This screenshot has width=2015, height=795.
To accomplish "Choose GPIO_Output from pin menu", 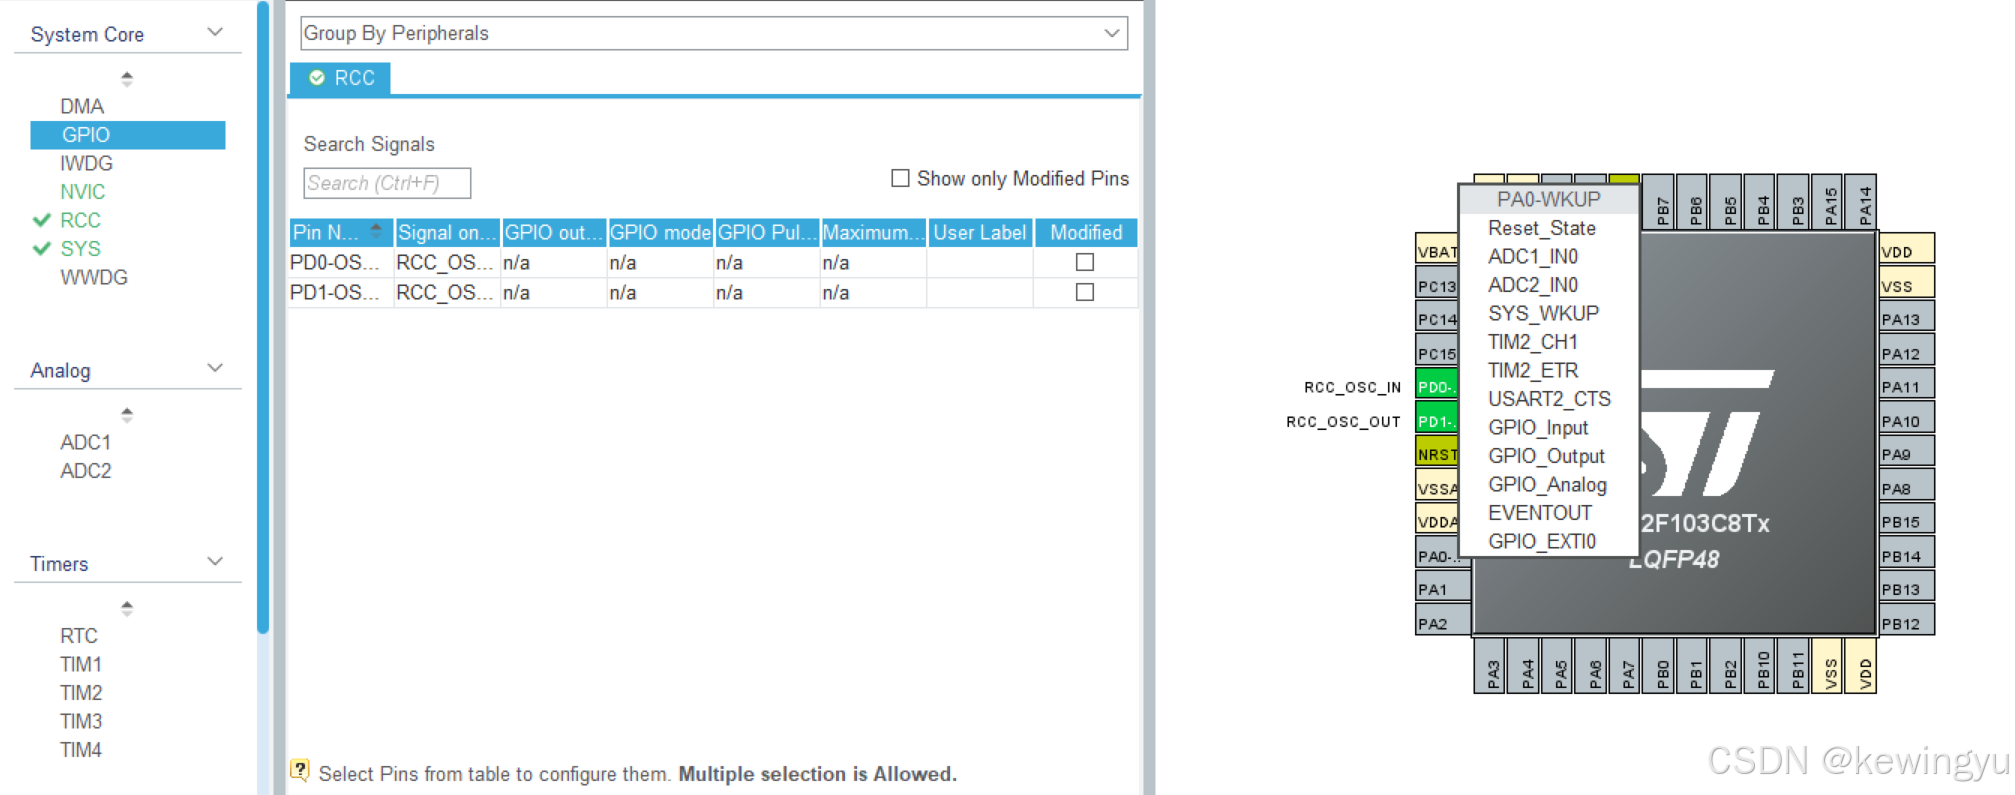I will 1546,456.
